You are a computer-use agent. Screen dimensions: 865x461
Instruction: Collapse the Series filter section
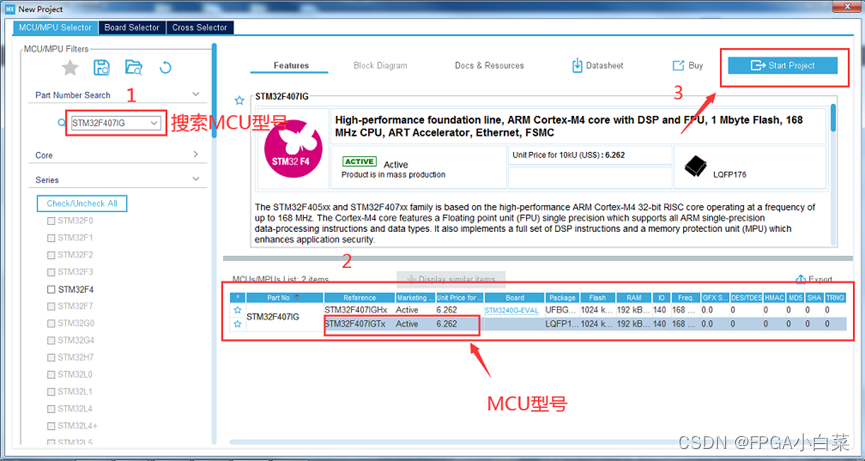tap(196, 179)
